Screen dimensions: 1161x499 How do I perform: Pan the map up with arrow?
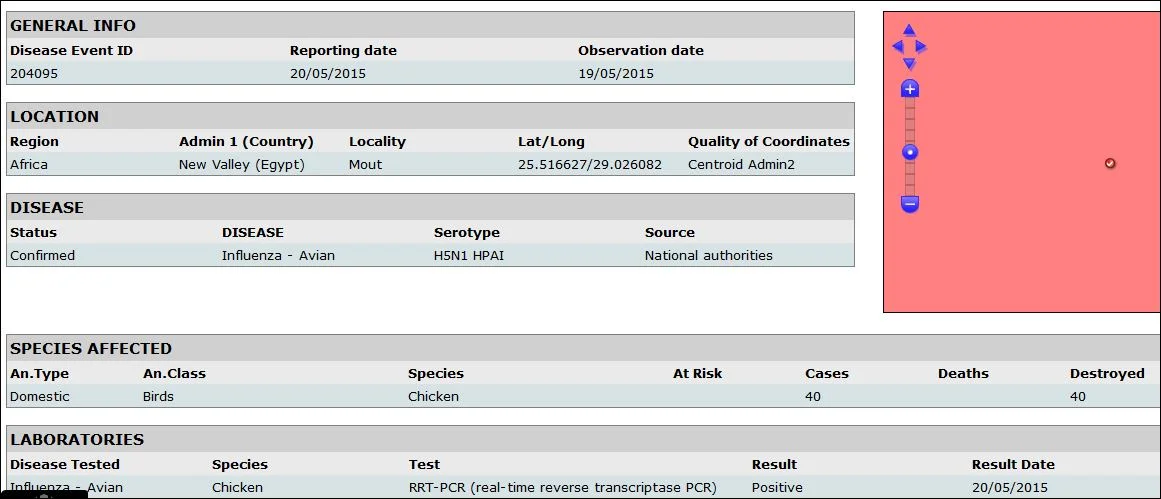pyautogui.click(x=909, y=30)
